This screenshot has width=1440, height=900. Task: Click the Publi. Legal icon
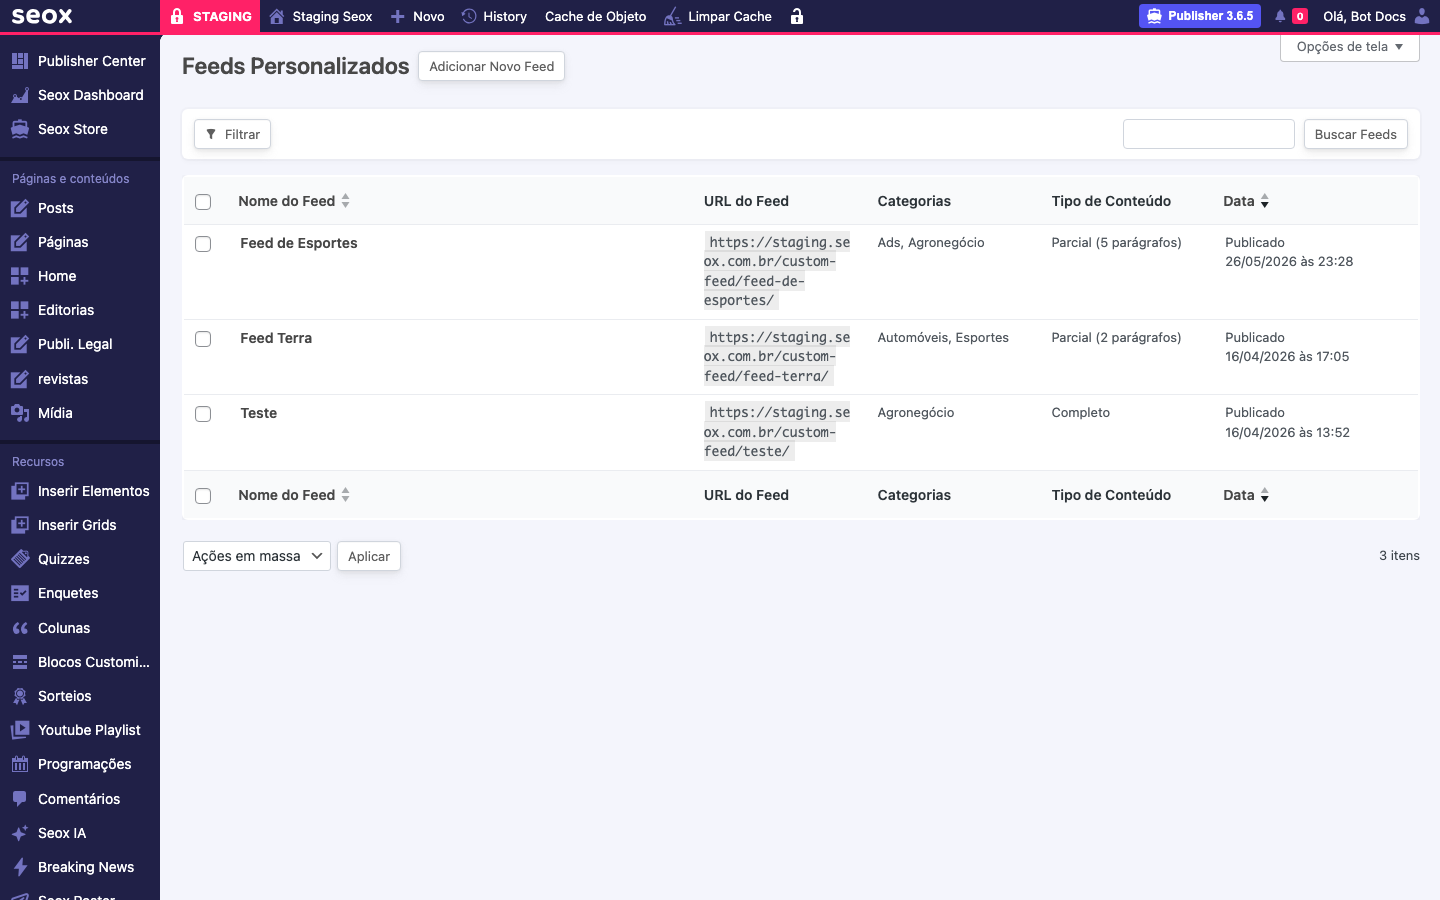[20, 344]
